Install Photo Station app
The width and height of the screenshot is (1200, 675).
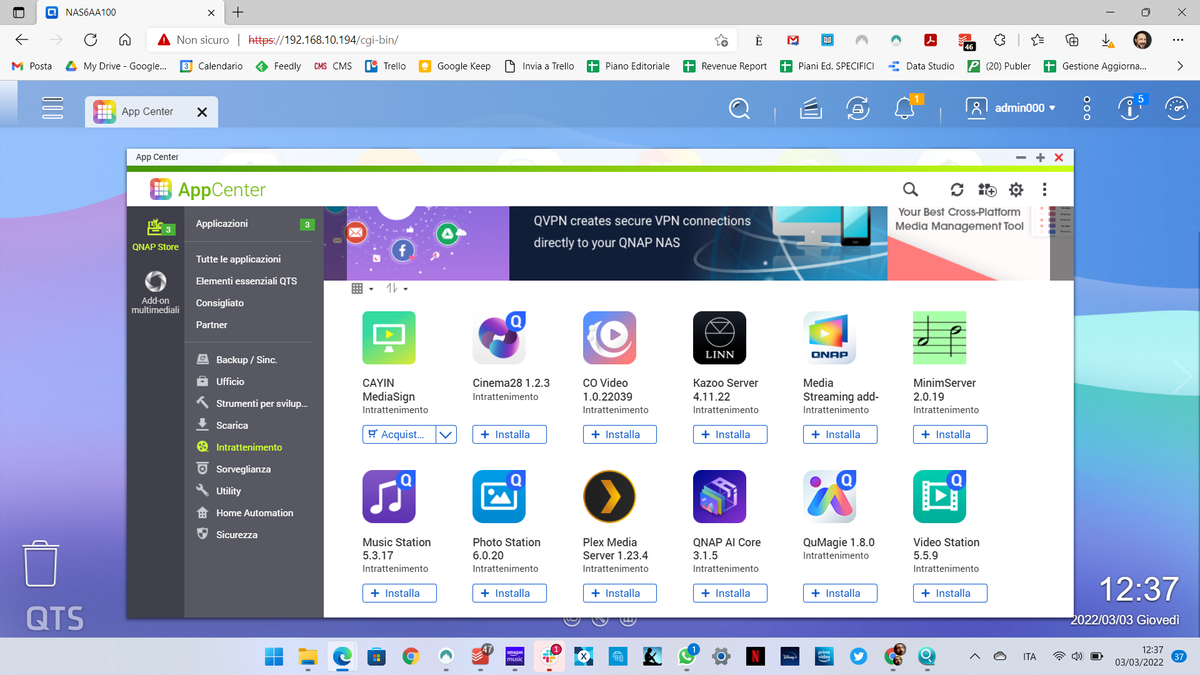[x=509, y=593]
